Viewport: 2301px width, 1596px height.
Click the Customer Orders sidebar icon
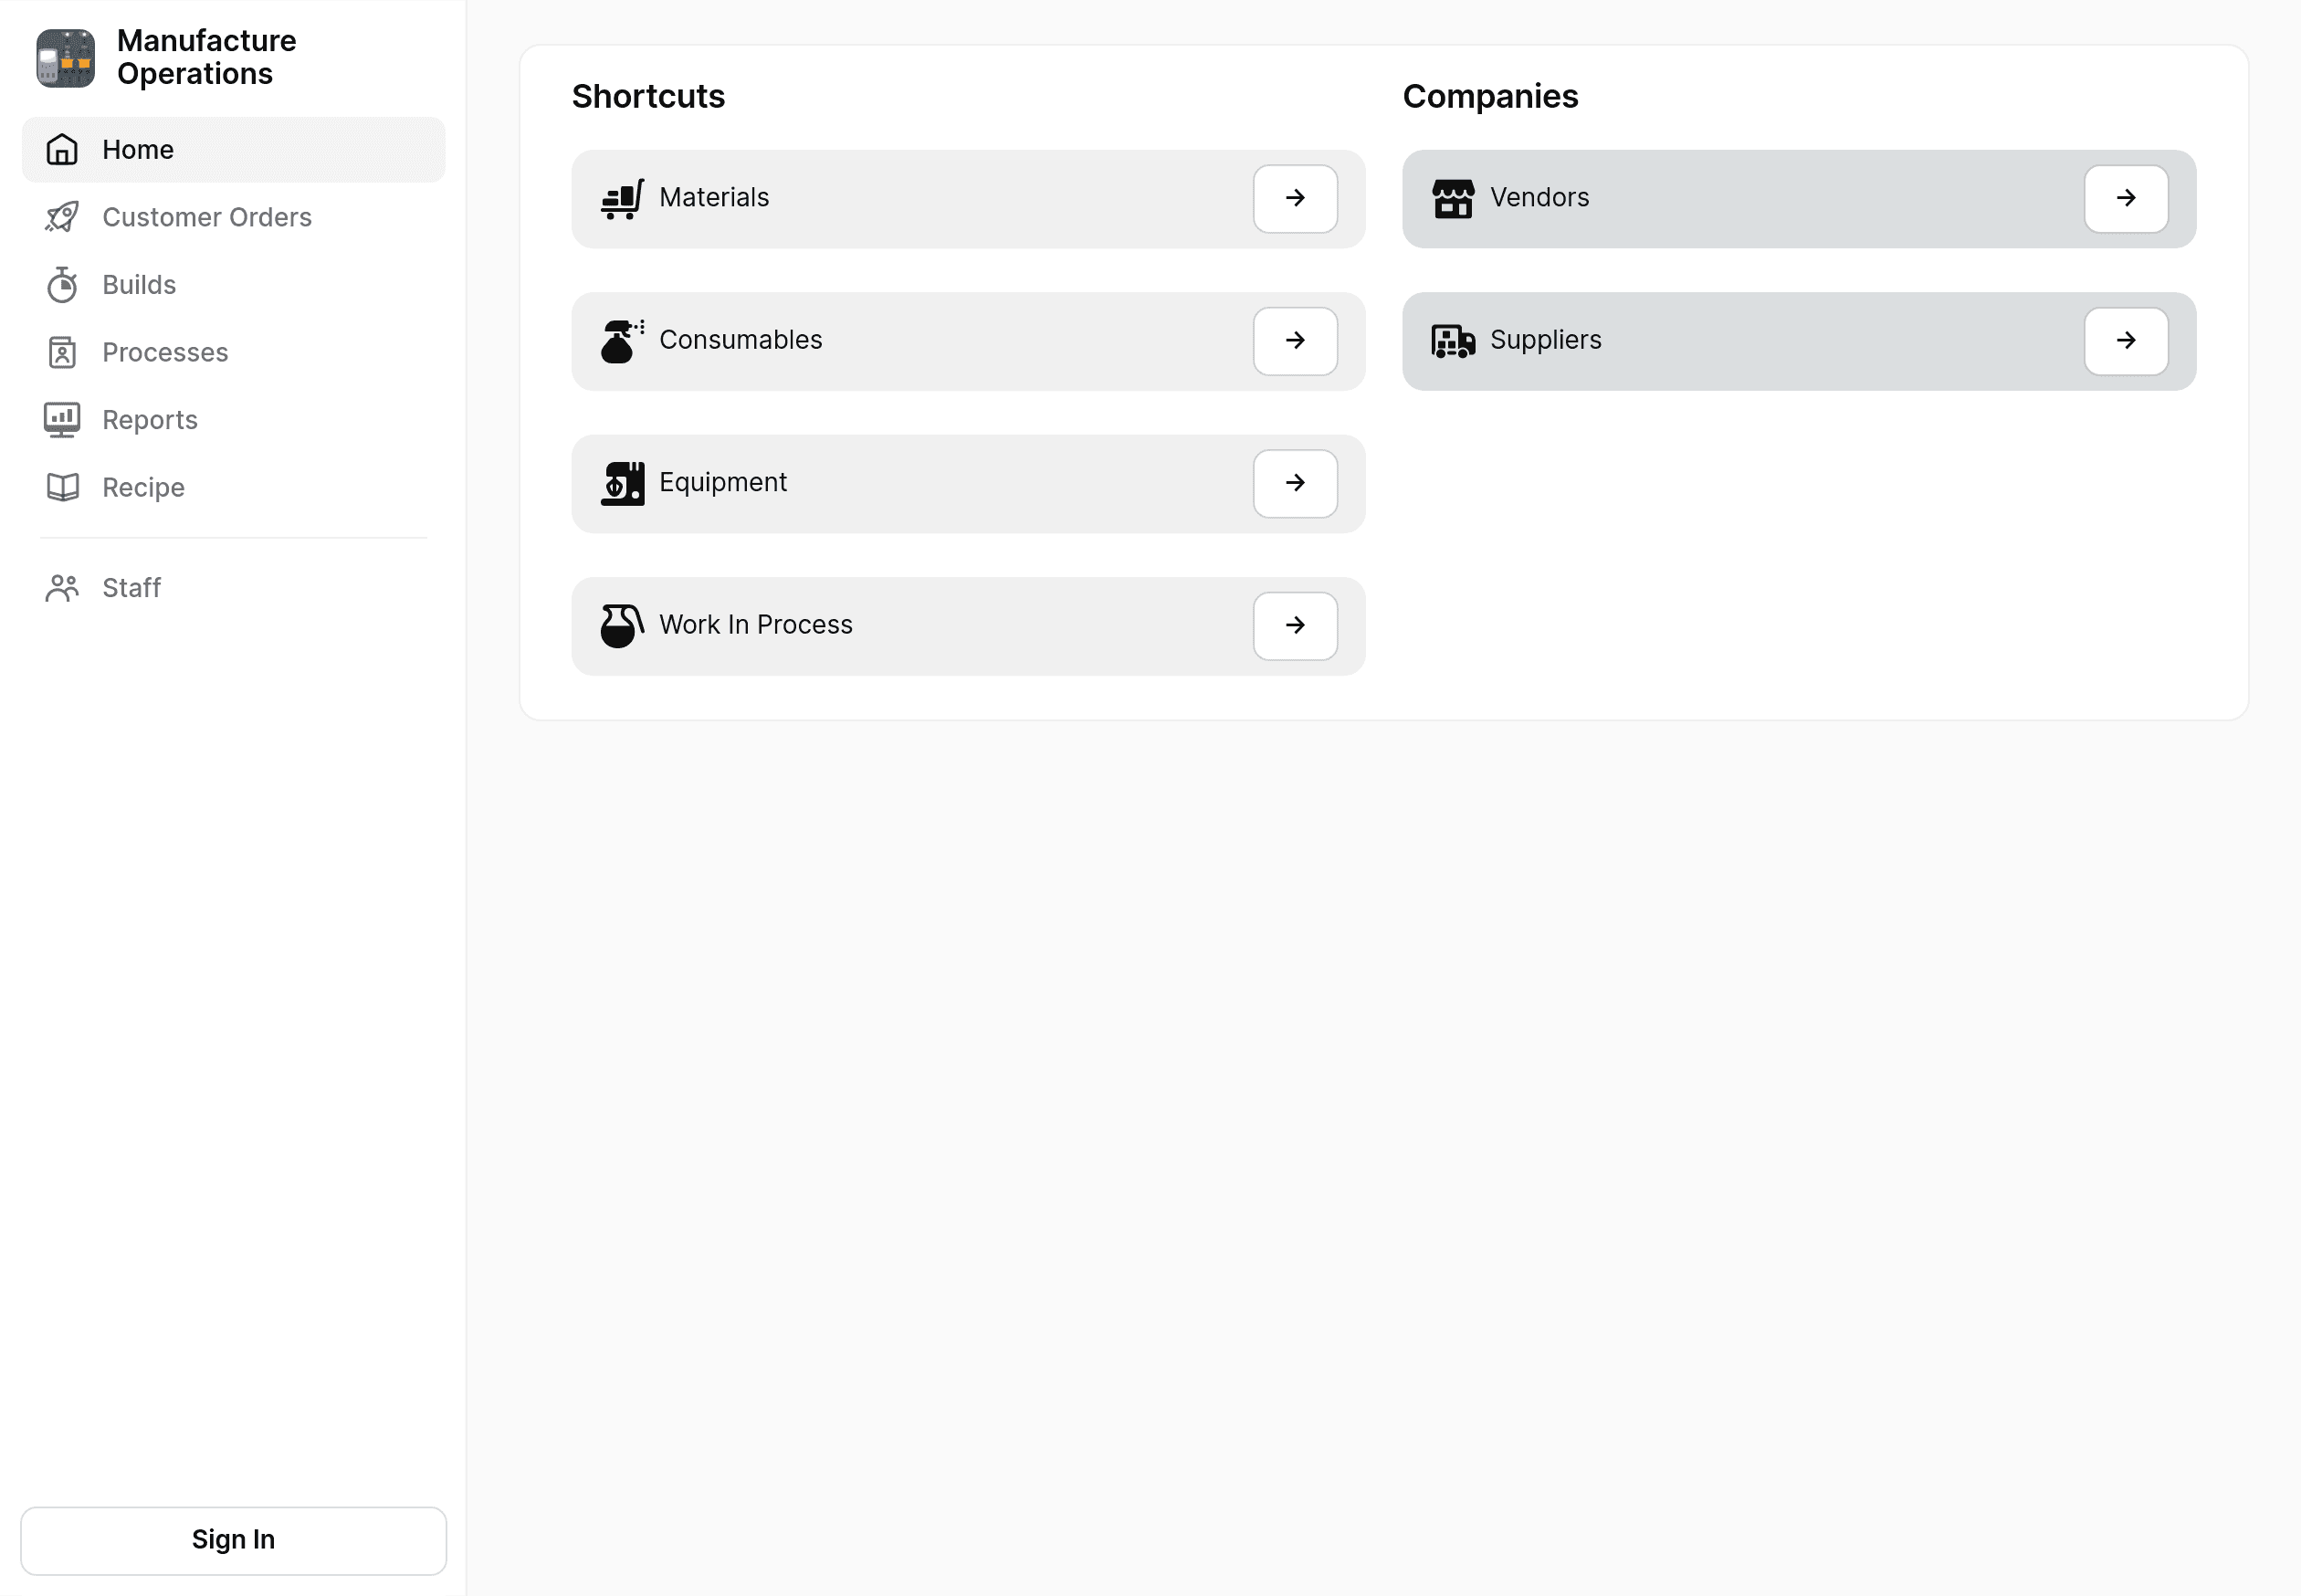click(61, 216)
